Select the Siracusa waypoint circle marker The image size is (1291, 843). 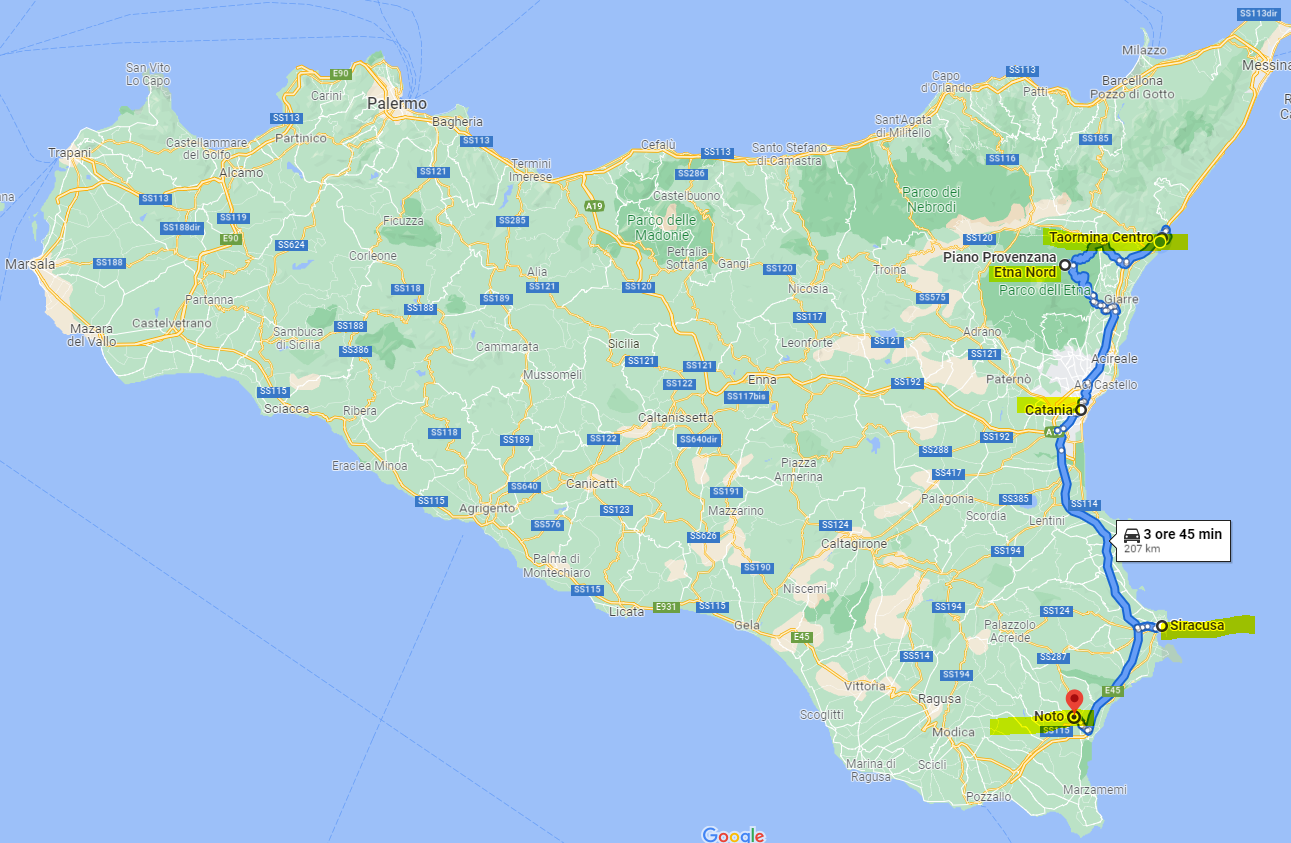tap(1161, 626)
